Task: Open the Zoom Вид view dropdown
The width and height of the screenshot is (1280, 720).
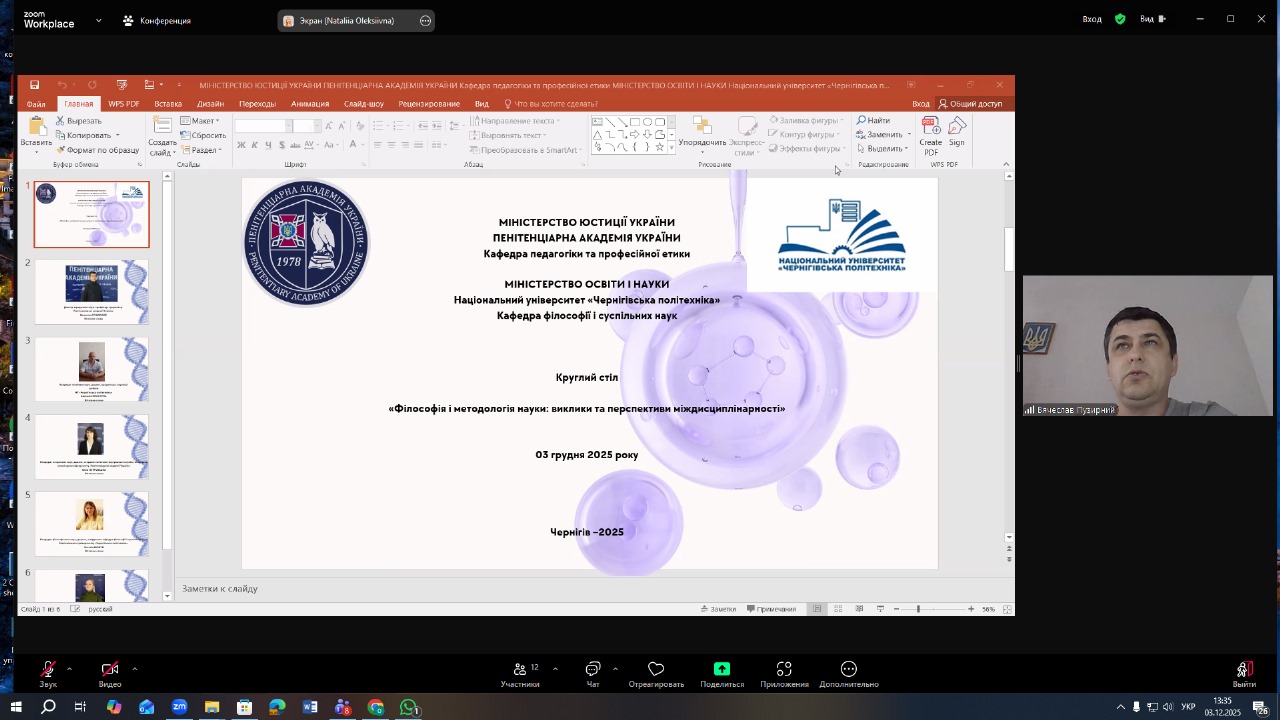Action: (x=1153, y=19)
